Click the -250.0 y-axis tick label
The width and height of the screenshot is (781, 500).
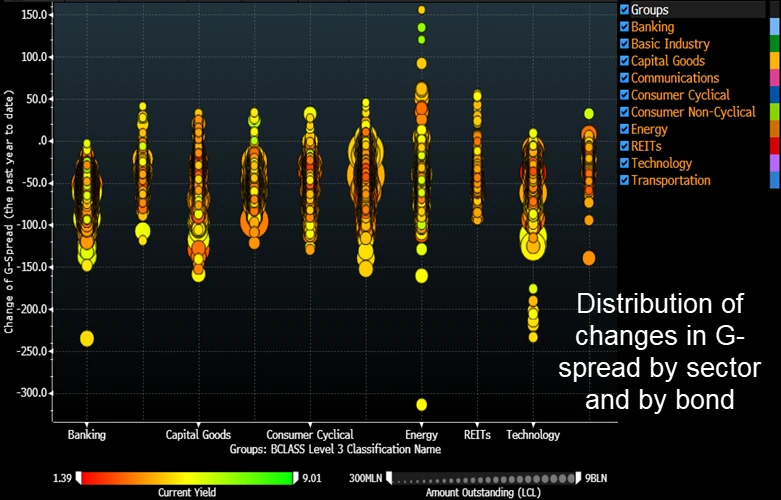pos(32,351)
